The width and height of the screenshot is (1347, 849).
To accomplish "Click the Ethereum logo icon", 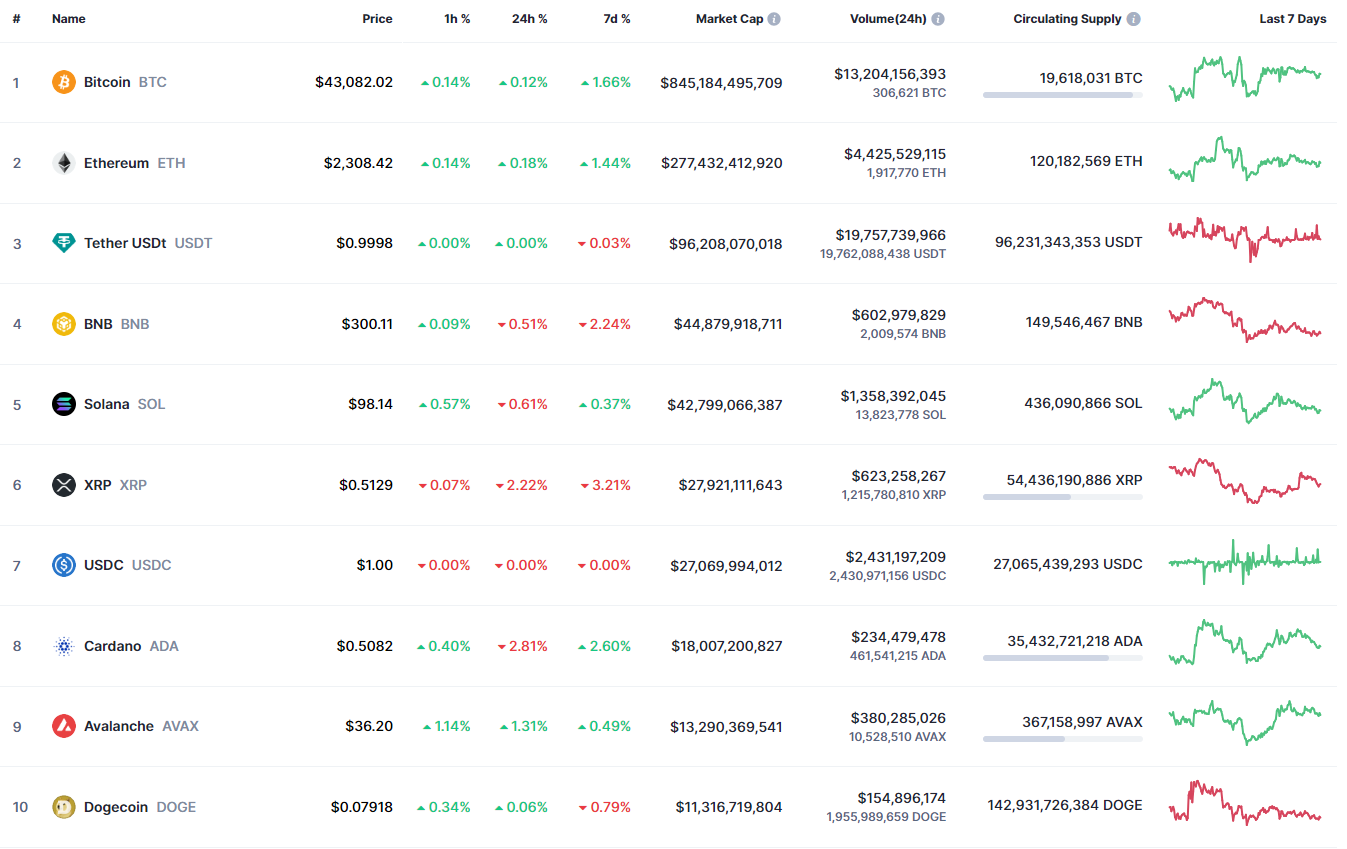I will point(64,163).
